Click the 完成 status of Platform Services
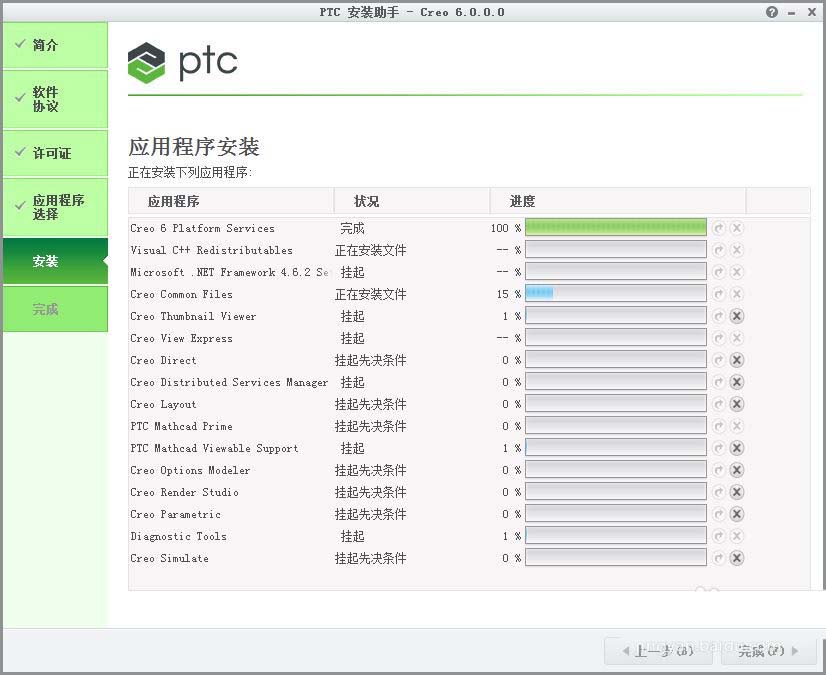Screen dimensions: 826x675 coord(352,228)
